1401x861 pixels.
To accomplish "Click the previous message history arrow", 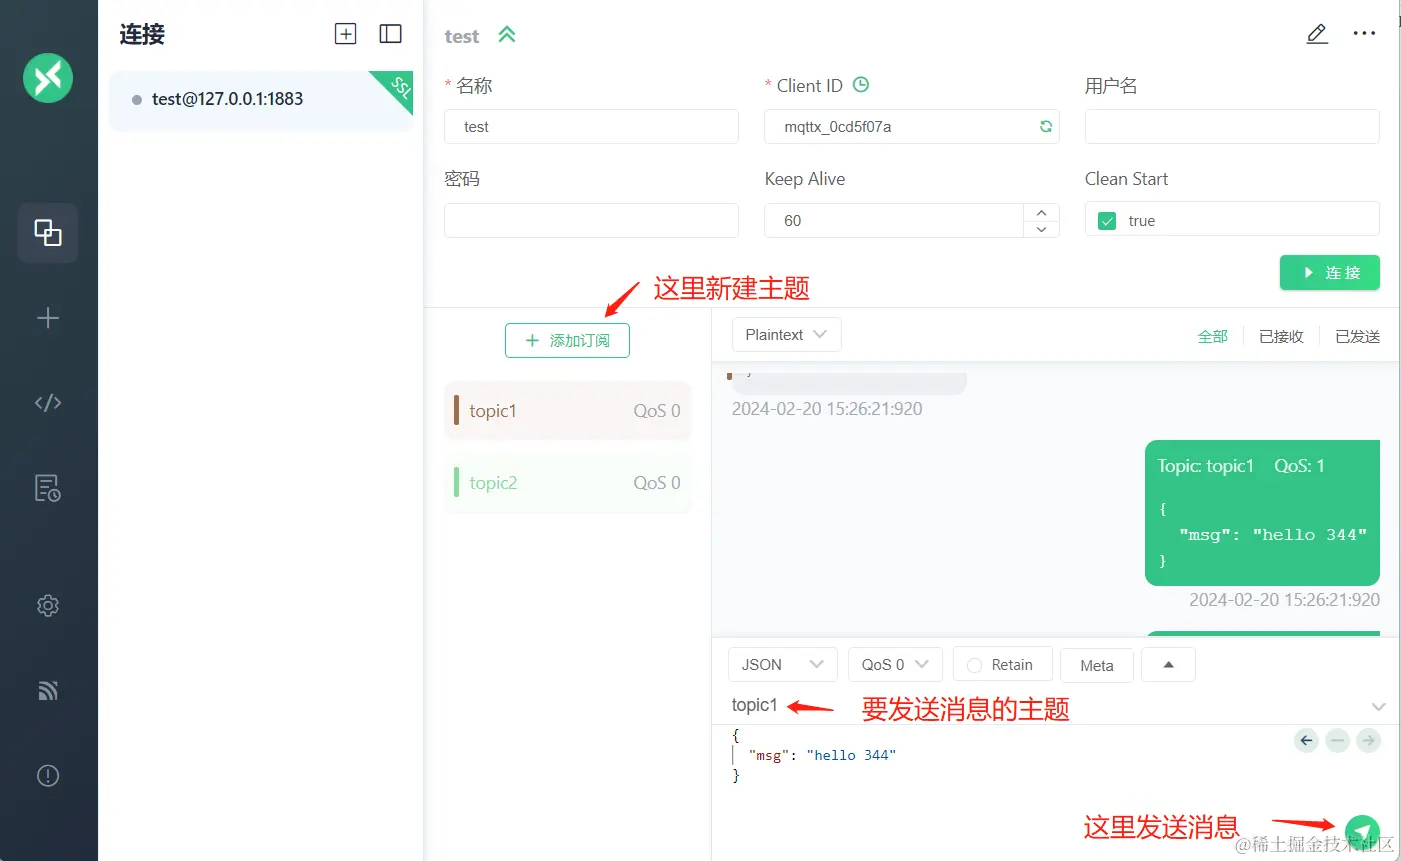I will 1306,740.
